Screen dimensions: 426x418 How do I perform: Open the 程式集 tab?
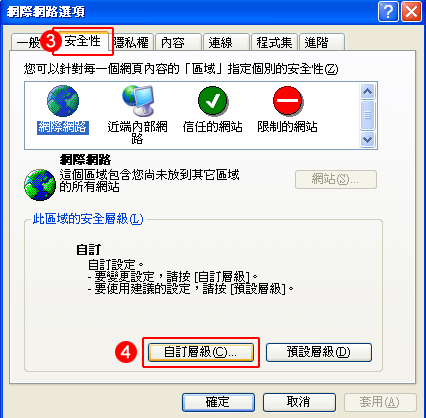click(274, 43)
